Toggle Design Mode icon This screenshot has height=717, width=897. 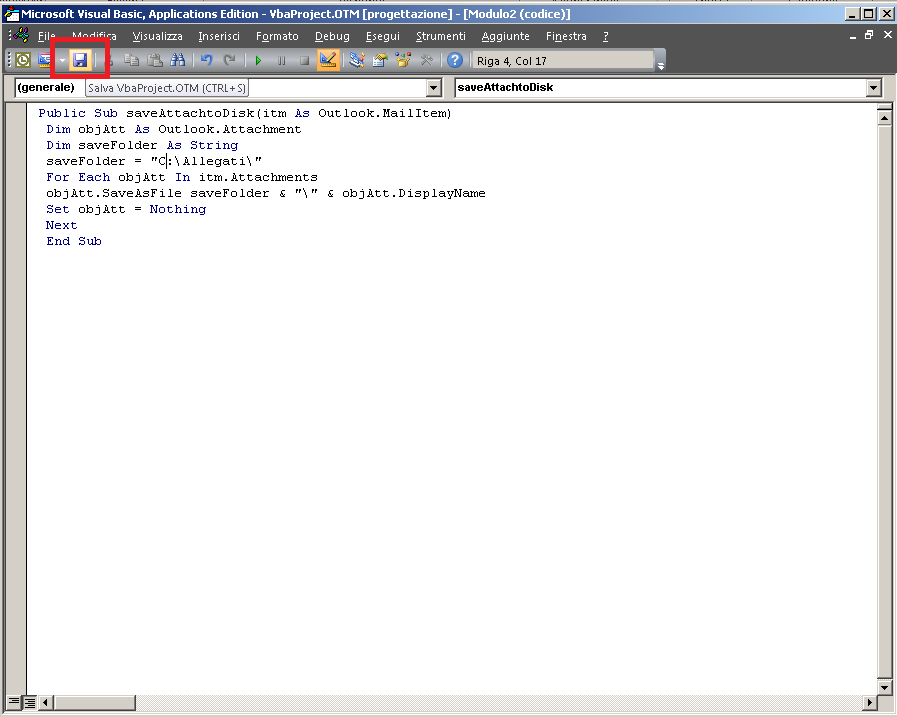tap(328, 60)
